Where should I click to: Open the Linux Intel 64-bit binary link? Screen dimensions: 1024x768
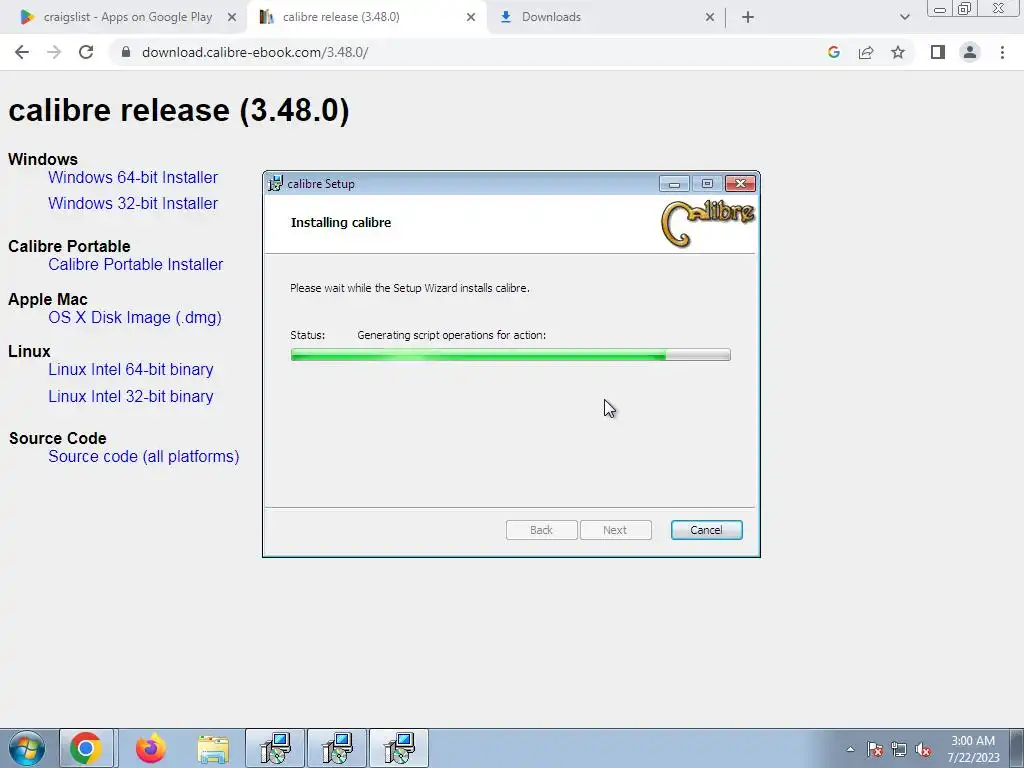131,369
